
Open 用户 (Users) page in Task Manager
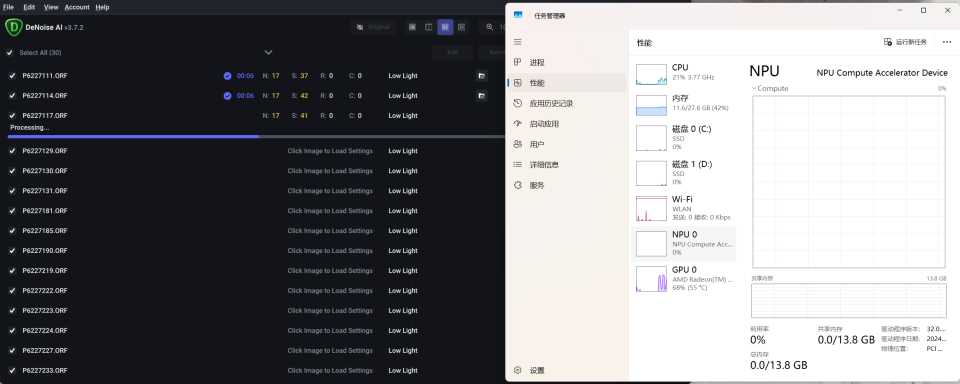pos(566,145)
